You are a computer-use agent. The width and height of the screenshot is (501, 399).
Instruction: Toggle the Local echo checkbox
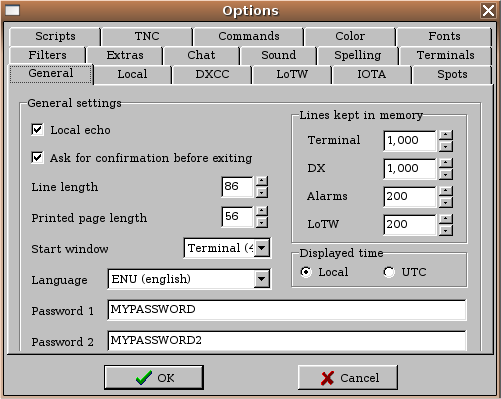point(37,129)
